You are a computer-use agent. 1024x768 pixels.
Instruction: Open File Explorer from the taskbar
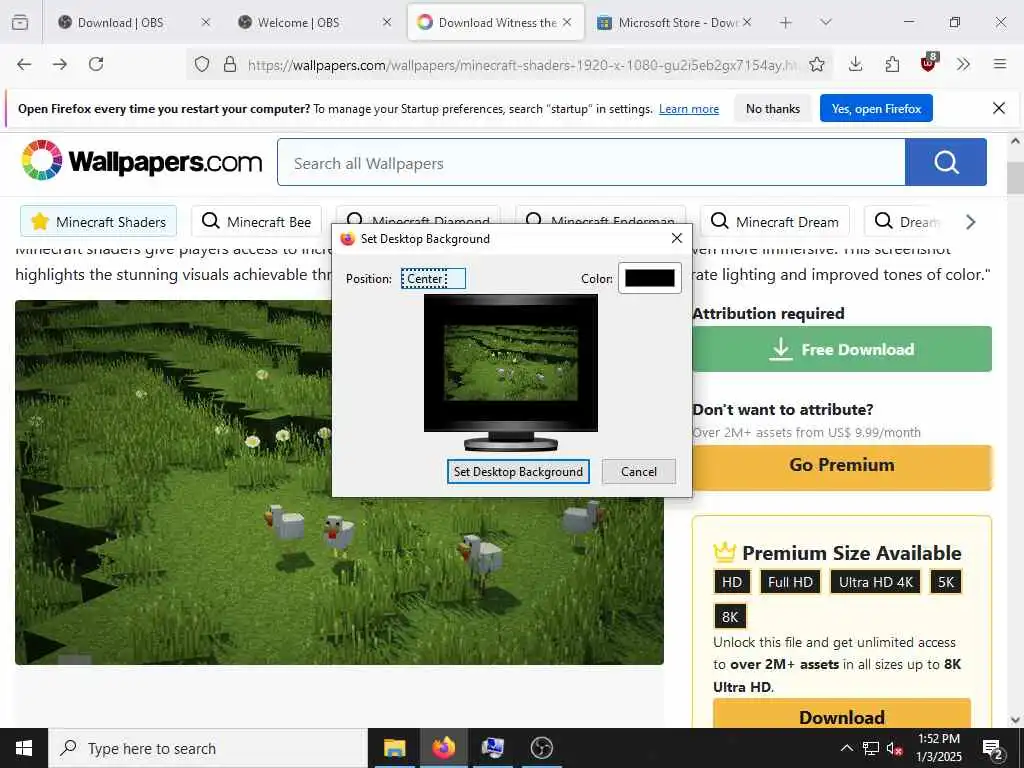pyautogui.click(x=394, y=748)
